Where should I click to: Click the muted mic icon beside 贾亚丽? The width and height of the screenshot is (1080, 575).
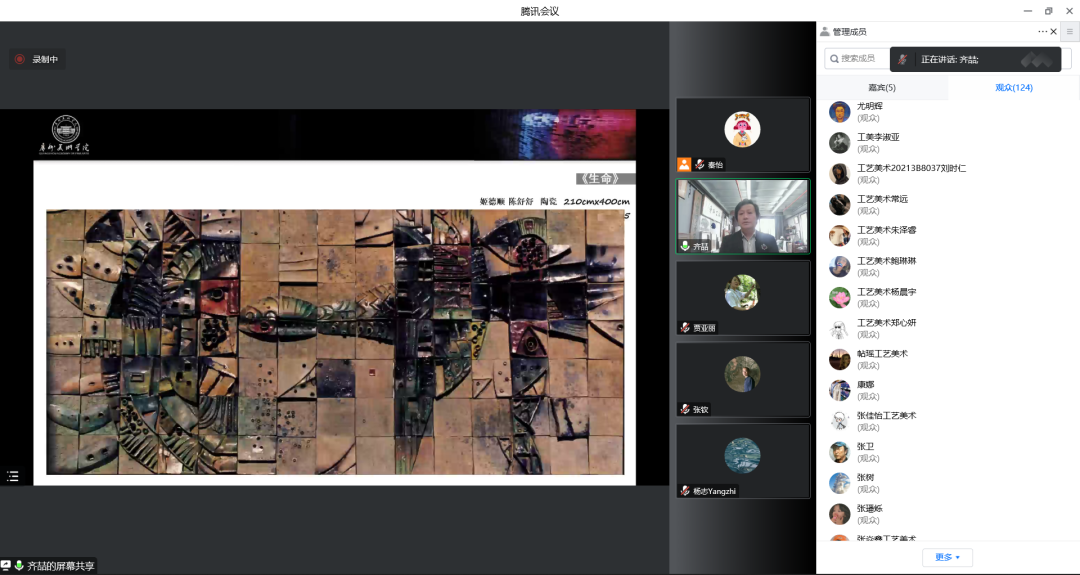(685, 328)
